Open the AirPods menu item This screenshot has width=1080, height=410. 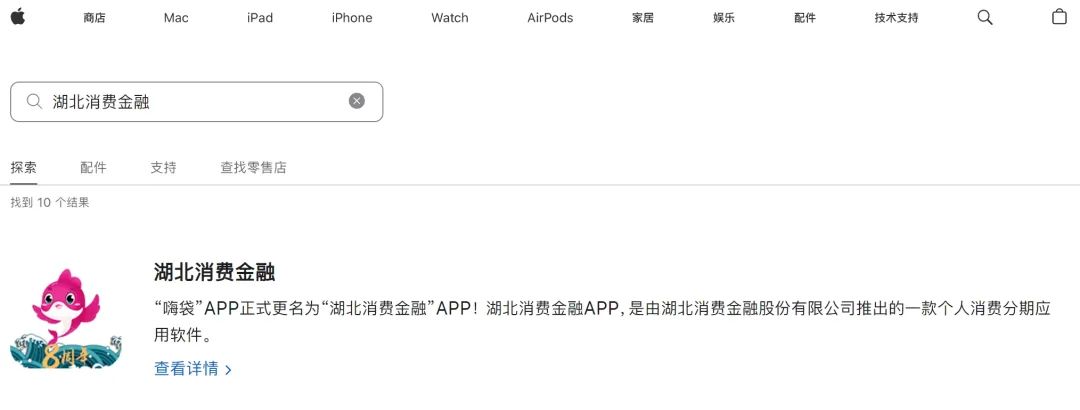550,18
